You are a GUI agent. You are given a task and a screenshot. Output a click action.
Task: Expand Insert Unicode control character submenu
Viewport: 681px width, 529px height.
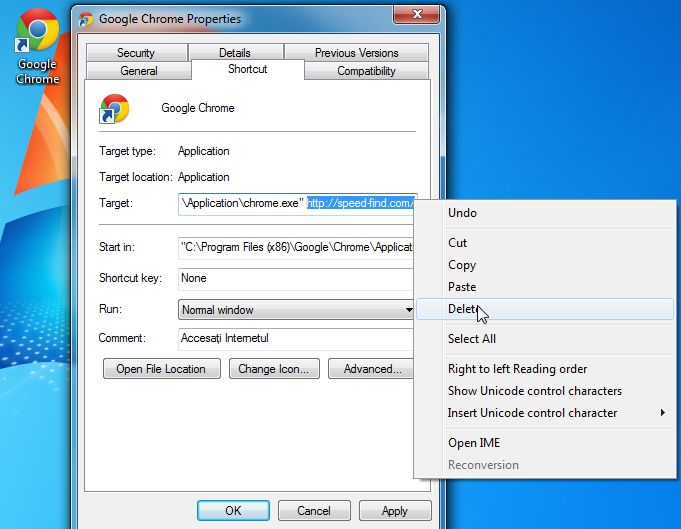pyautogui.click(x=545, y=413)
